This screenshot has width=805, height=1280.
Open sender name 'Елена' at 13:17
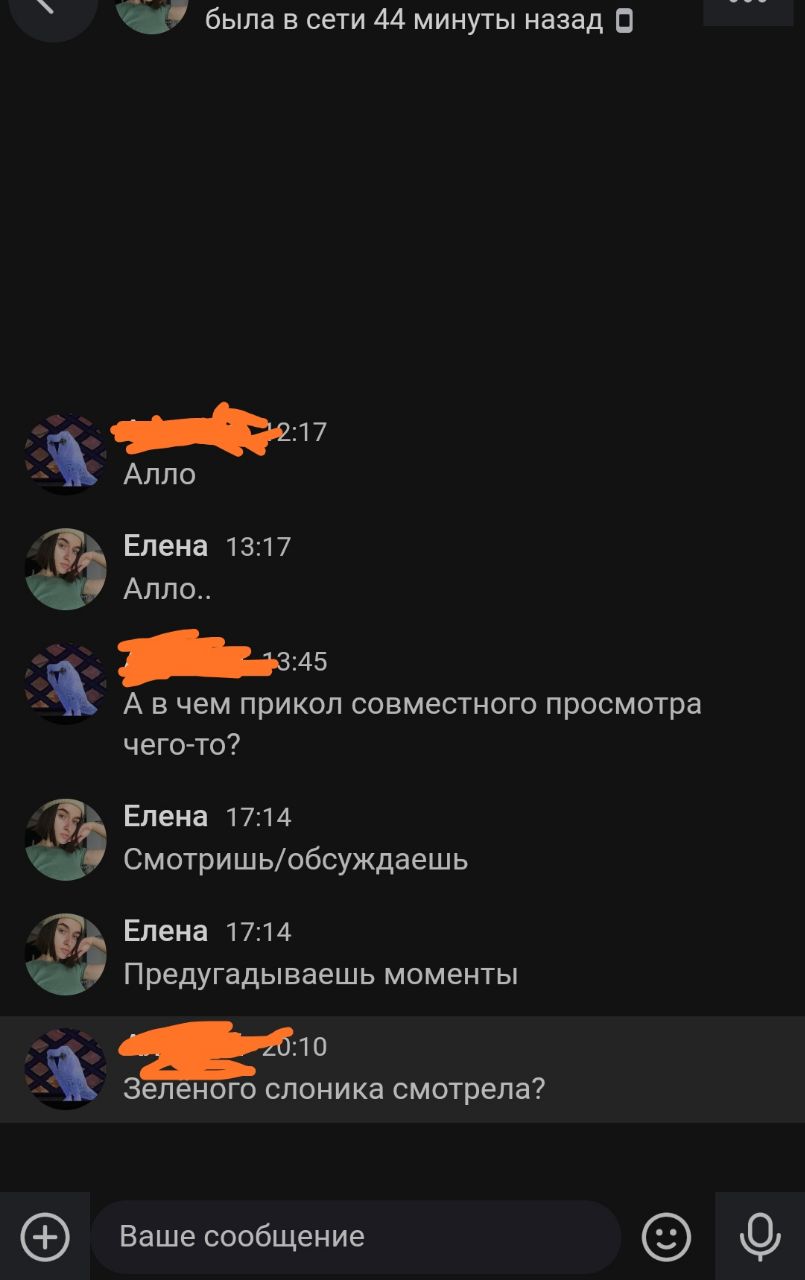click(x=166, y=546)
